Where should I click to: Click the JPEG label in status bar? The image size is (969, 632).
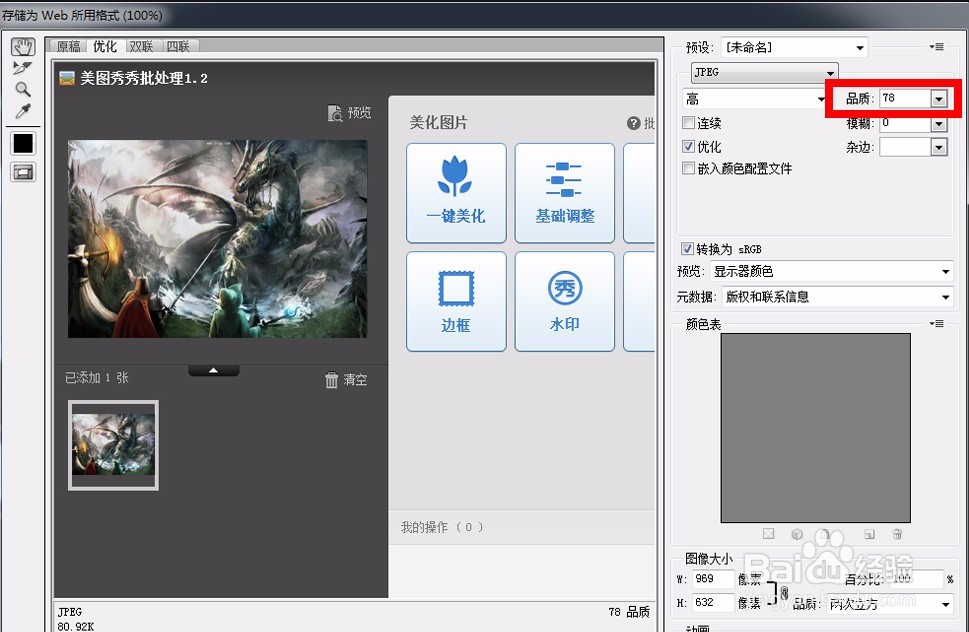(x=70, y=612)
